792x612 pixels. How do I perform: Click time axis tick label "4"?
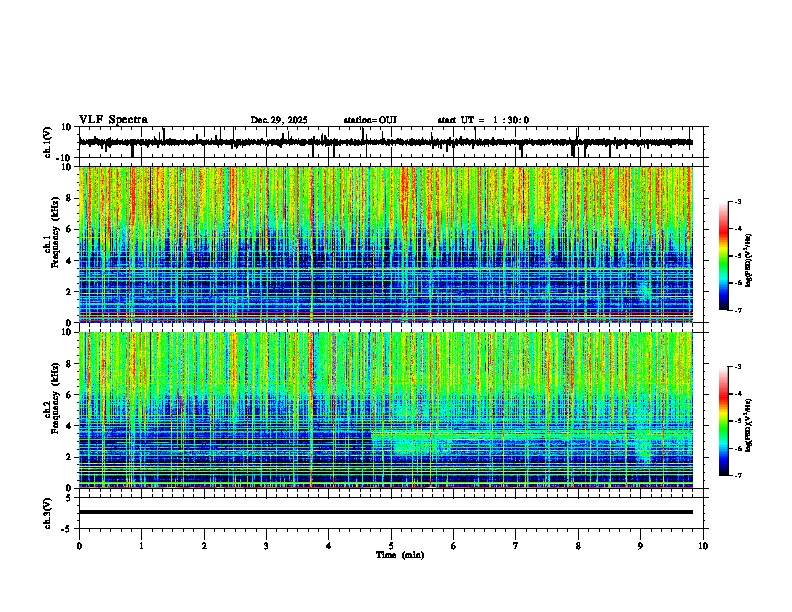329,546
